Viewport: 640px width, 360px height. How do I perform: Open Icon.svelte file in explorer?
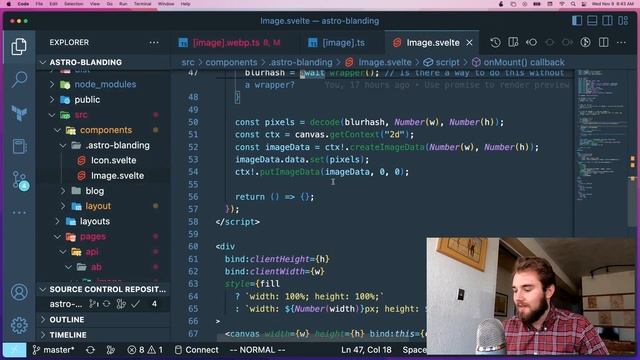coord(113,160)
